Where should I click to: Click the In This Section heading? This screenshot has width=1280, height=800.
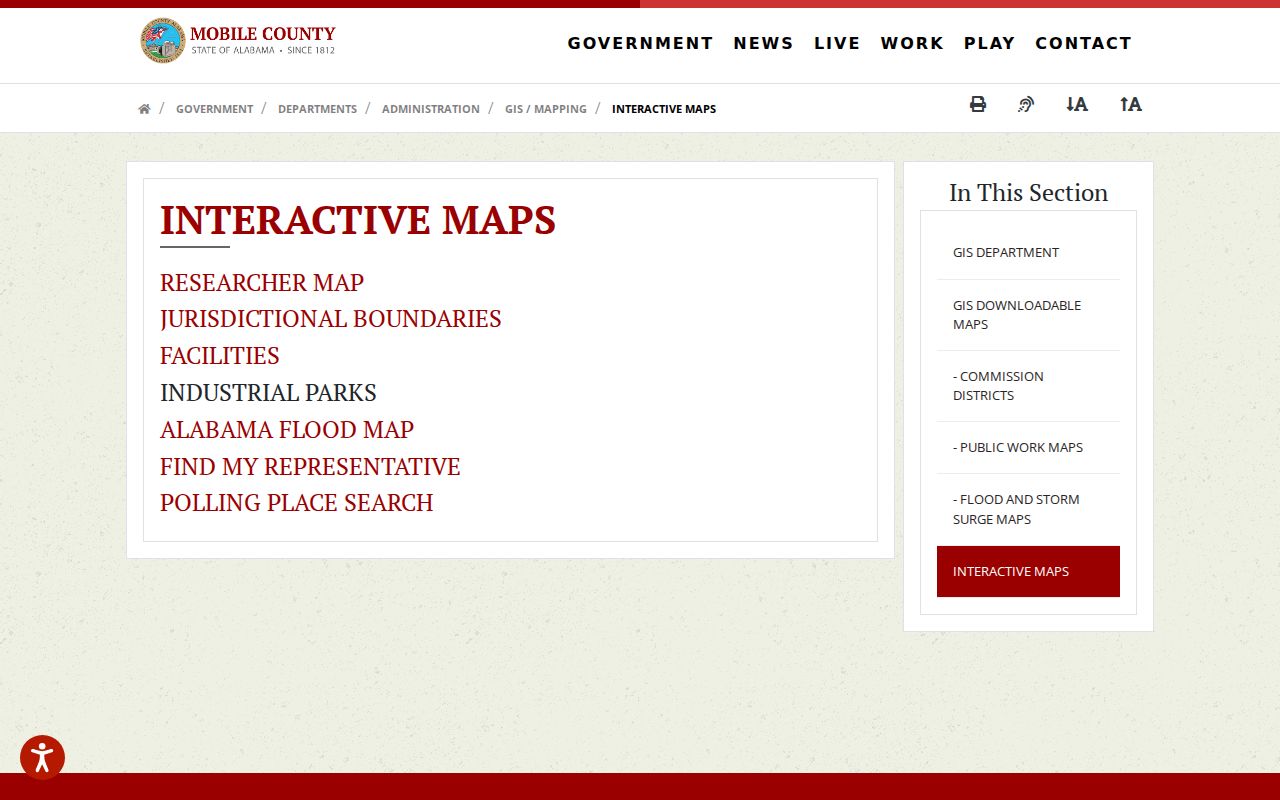(x=1028, y=193)
